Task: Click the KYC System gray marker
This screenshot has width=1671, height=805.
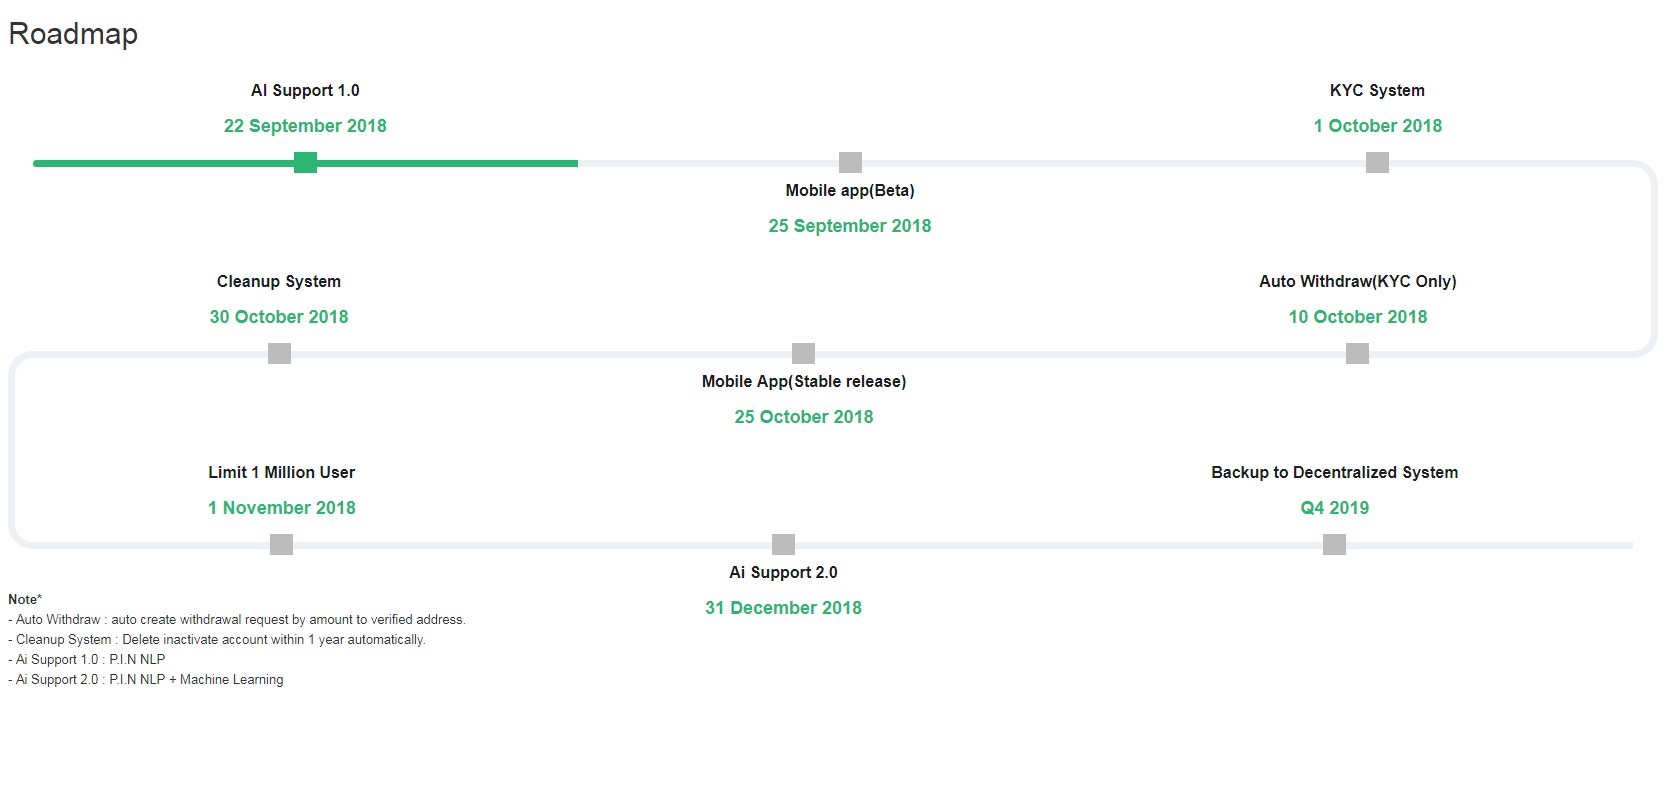Action: [1377, 163]
